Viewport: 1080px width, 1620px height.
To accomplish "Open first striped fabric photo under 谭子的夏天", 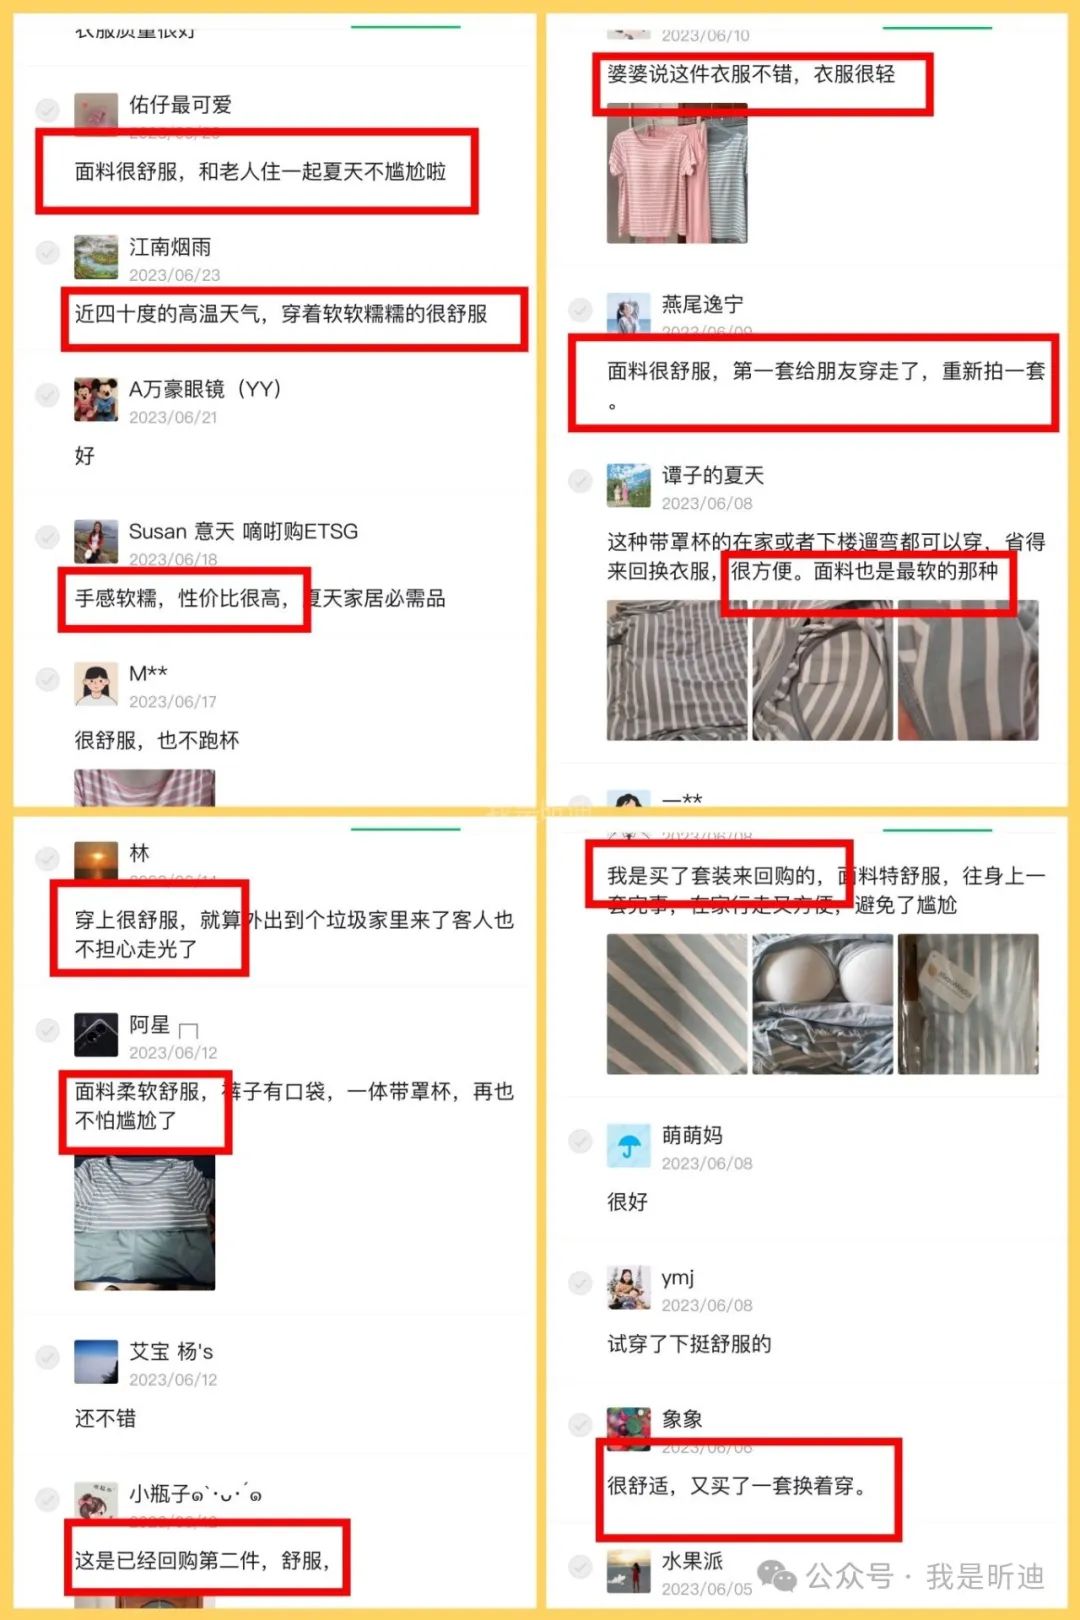I will click(677, 670).
